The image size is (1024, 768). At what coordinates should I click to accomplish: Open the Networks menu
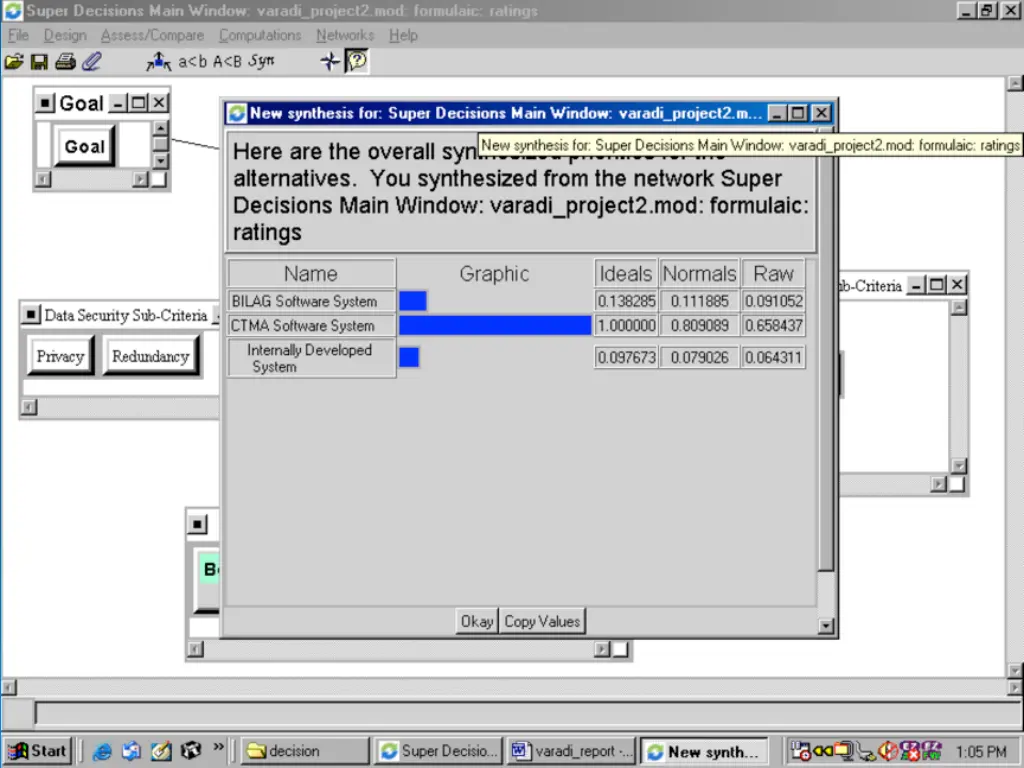coord(345,35)
